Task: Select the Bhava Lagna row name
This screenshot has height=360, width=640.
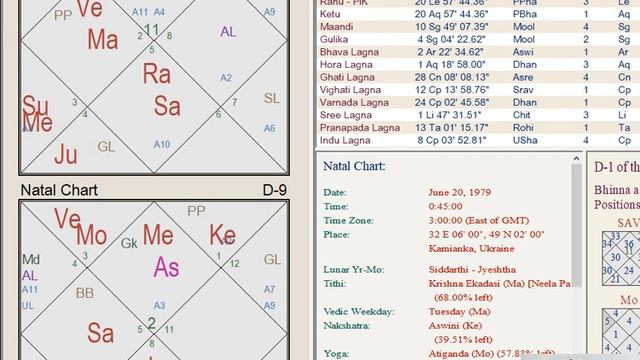Action: [x=349, y=52]
